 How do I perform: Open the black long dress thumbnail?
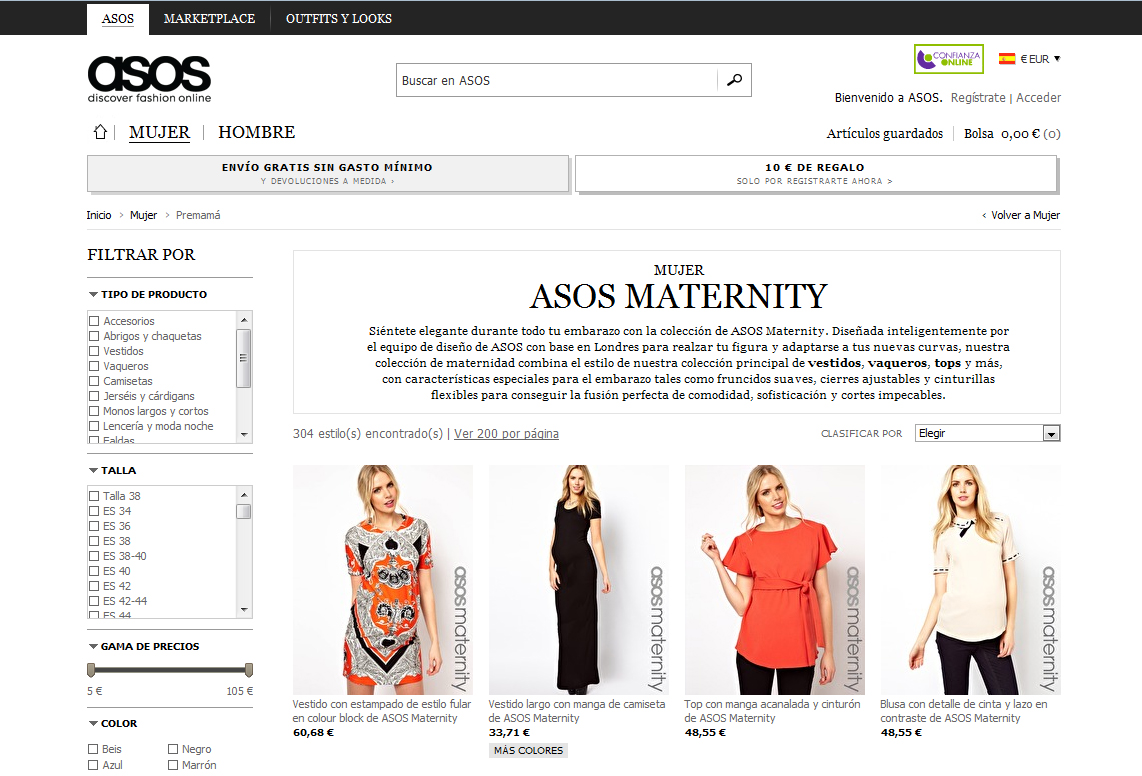click(x=578, y=580)
